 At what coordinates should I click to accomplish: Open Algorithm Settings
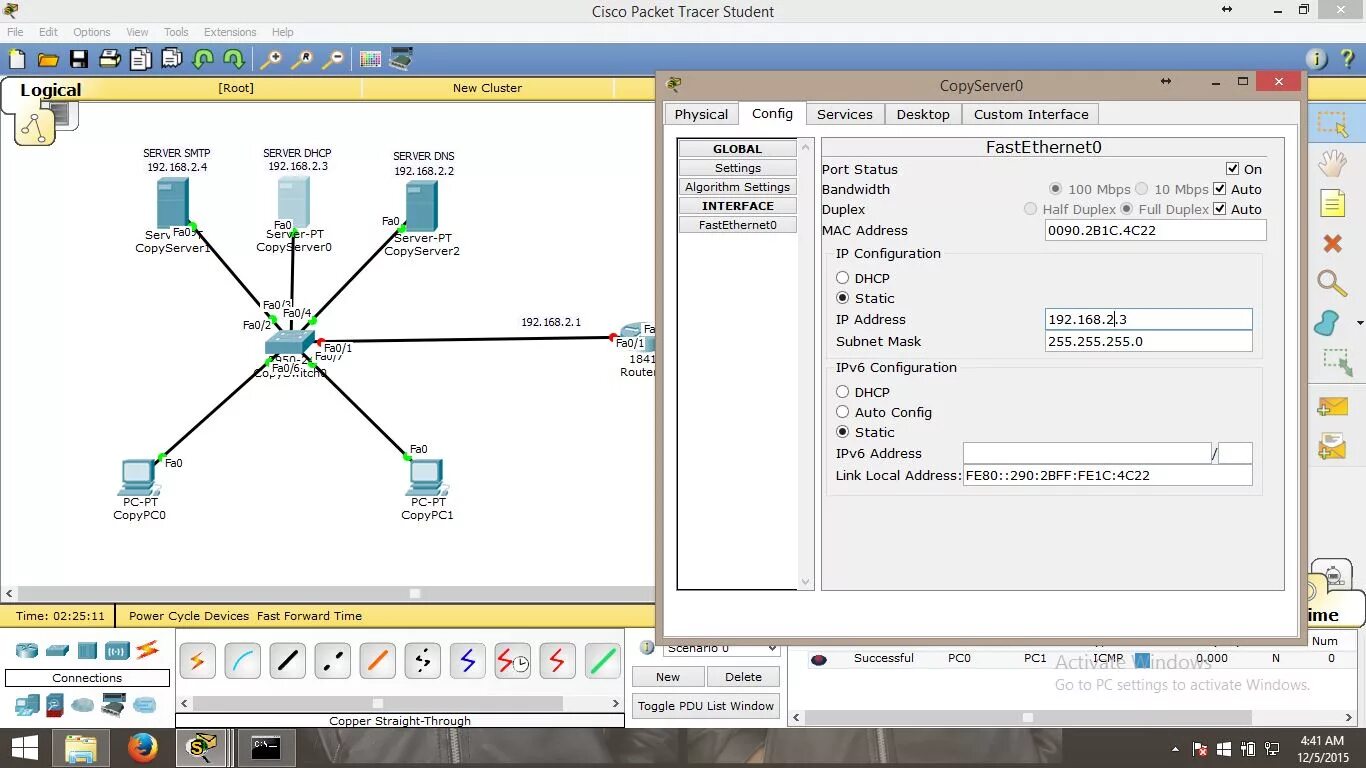[x=738, y=187]
